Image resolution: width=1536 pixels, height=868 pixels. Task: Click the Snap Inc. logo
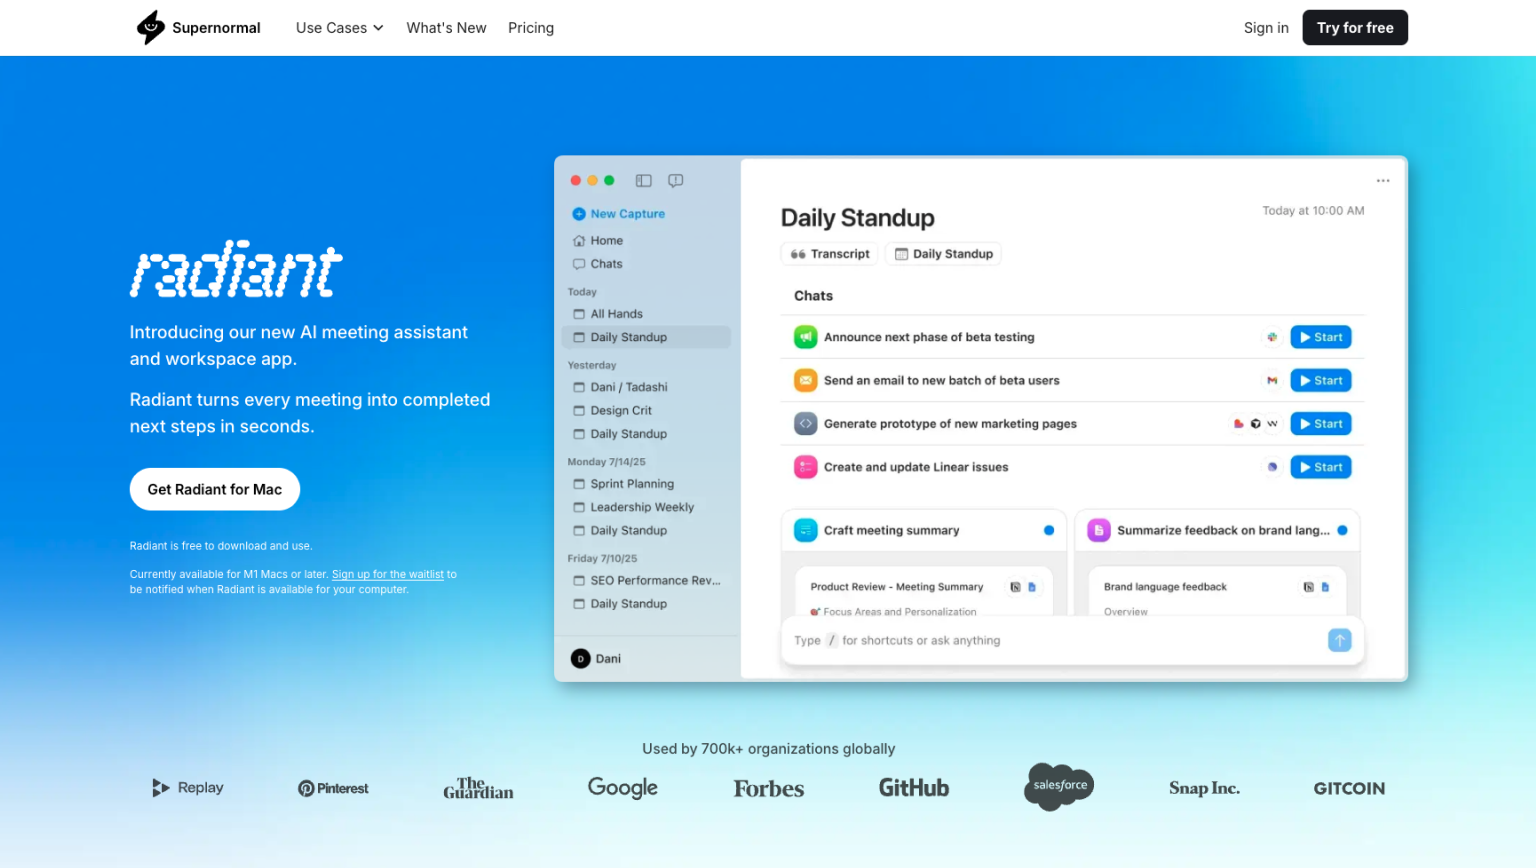[x=1204, y=788]
